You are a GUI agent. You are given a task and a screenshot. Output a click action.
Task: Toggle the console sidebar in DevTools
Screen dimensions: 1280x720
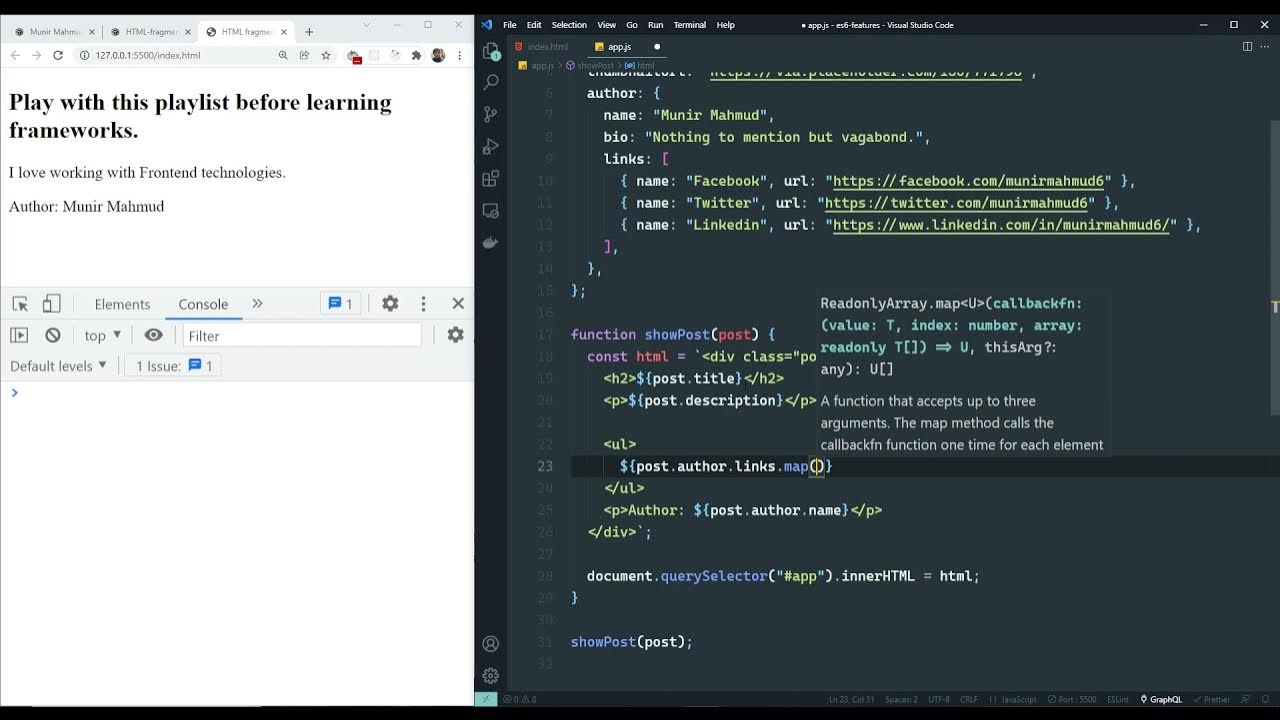[19, 335]
